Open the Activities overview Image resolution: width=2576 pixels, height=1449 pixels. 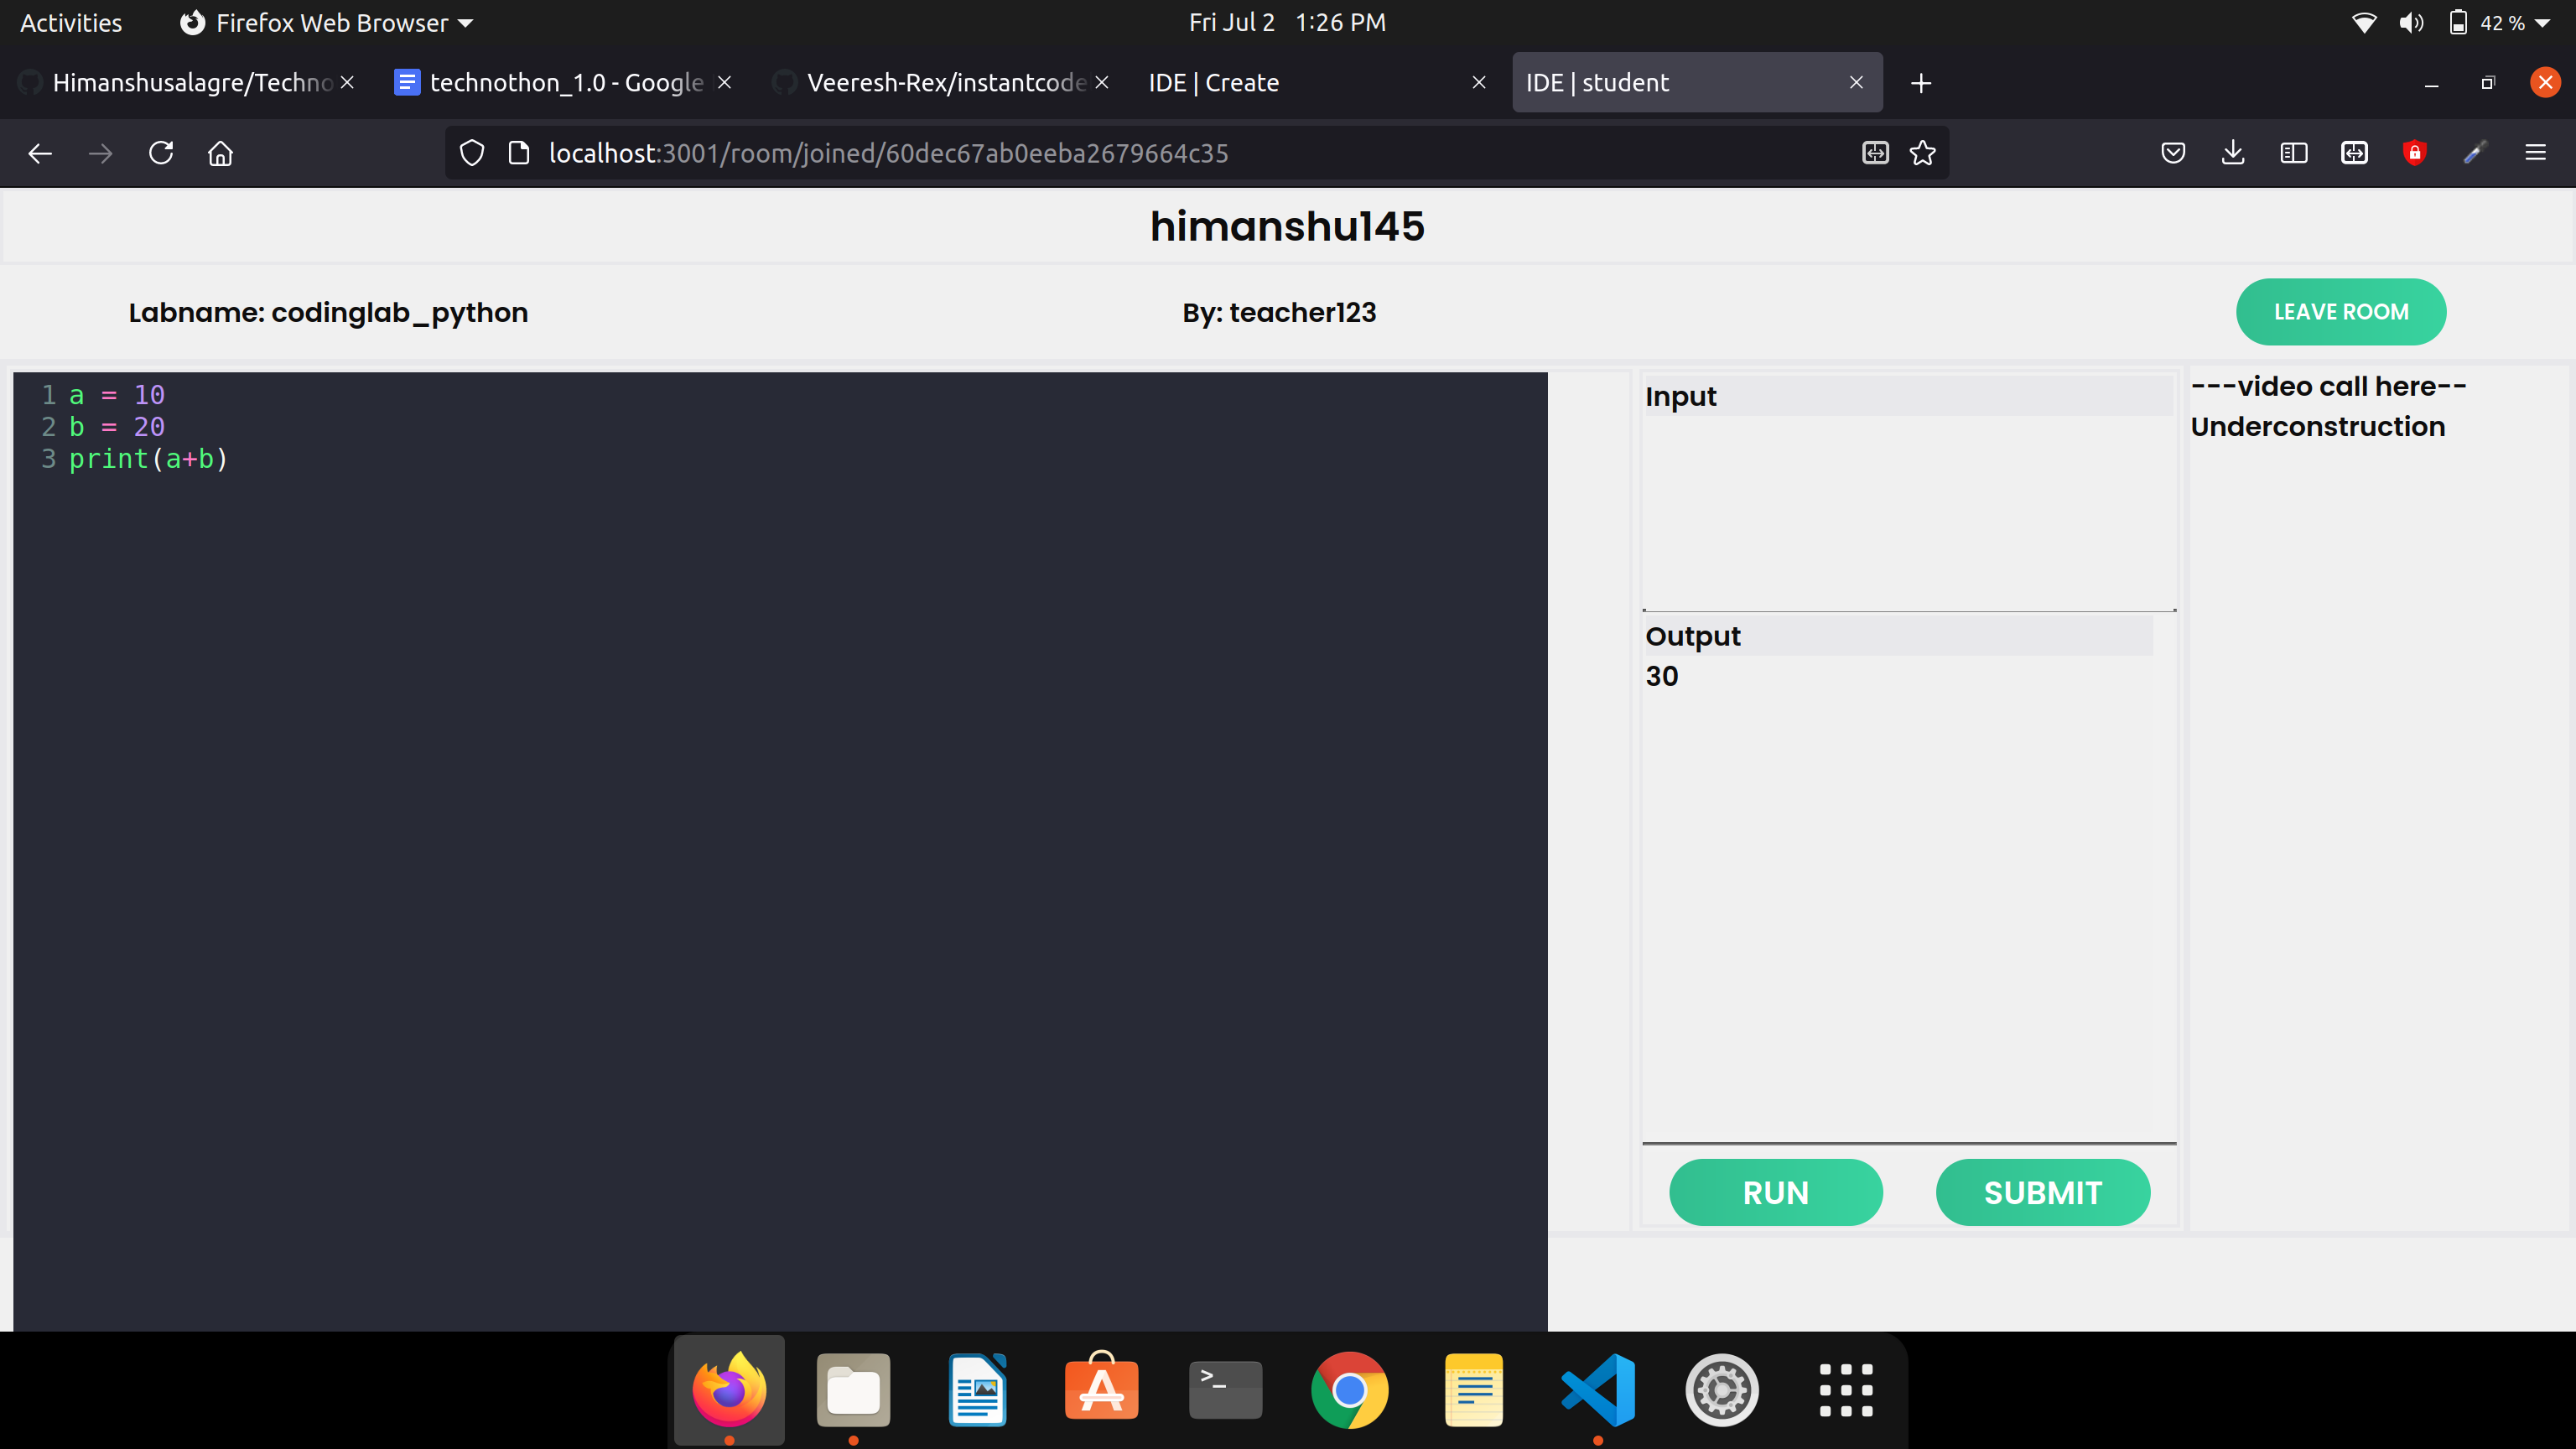pyautogui.click(x=70, y=22)
